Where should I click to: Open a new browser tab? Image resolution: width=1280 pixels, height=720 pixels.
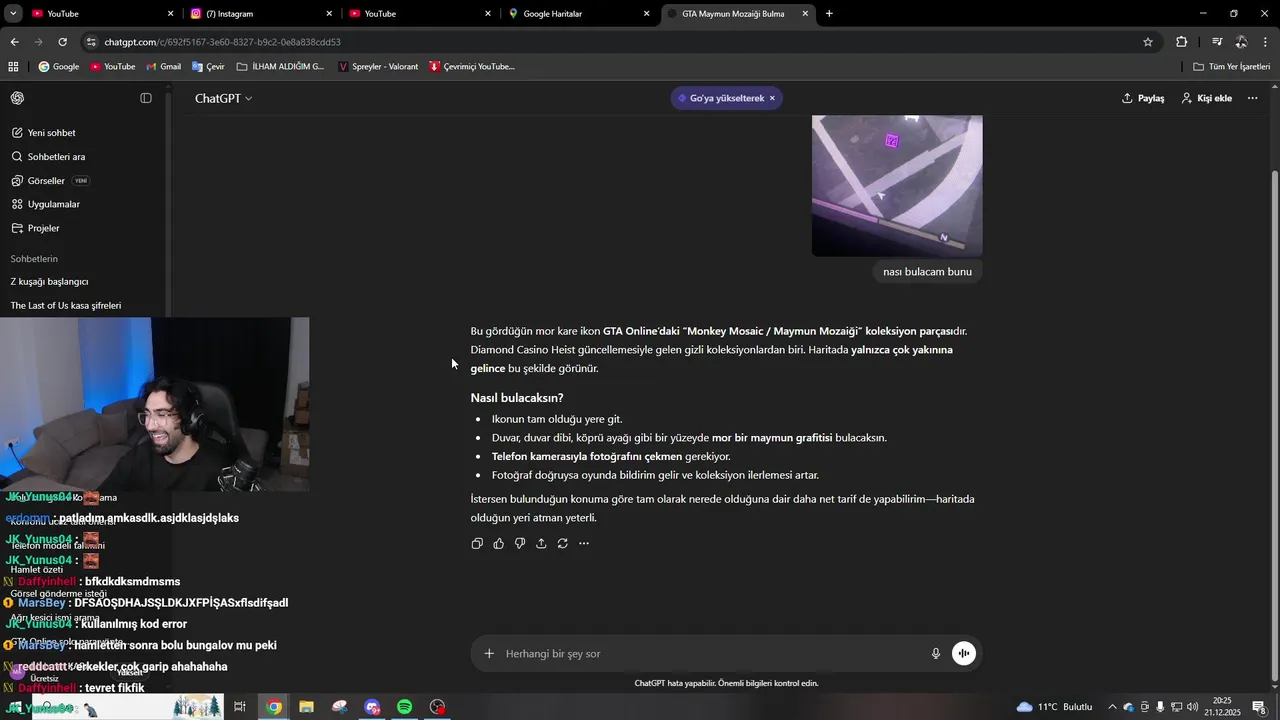click(x=829, y=14)
